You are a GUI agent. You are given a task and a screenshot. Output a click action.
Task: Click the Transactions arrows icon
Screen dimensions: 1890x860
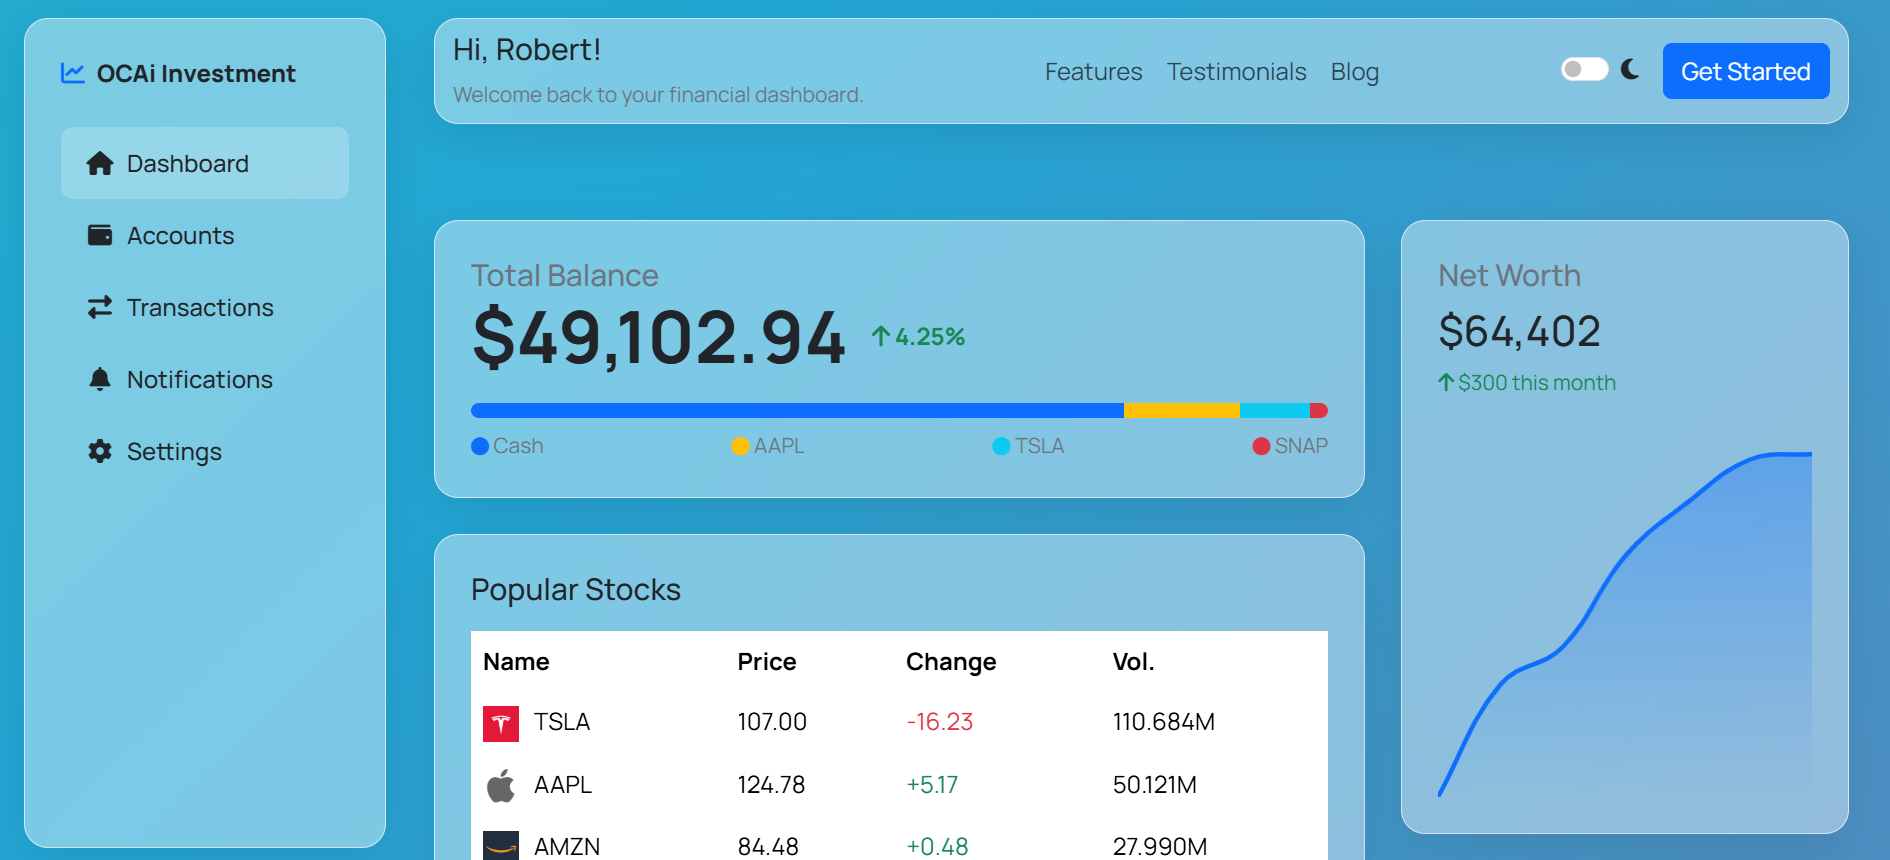(100, 308)
